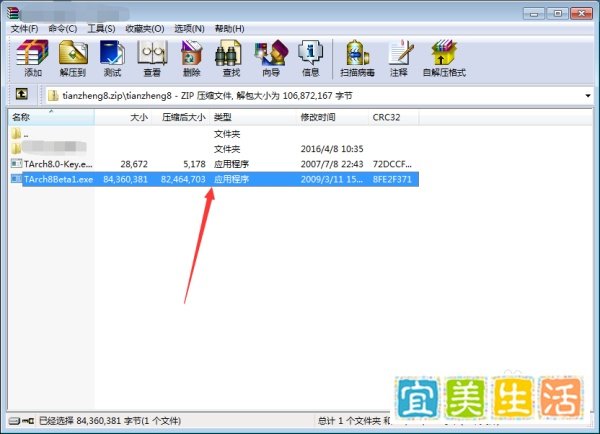Select the parent folder ".." icon
Screen dimensions: 600x434
pyautogui.click(x=16, y=134)
